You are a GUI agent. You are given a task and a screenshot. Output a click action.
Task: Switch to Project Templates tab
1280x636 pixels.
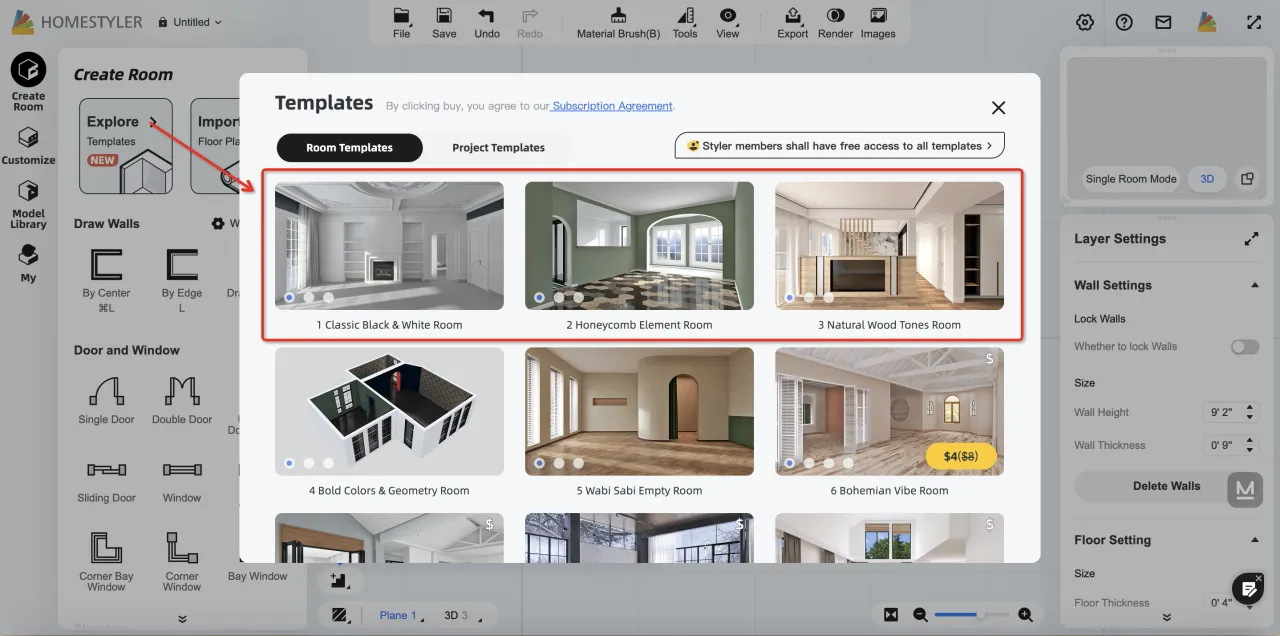[x=498, y=148]
